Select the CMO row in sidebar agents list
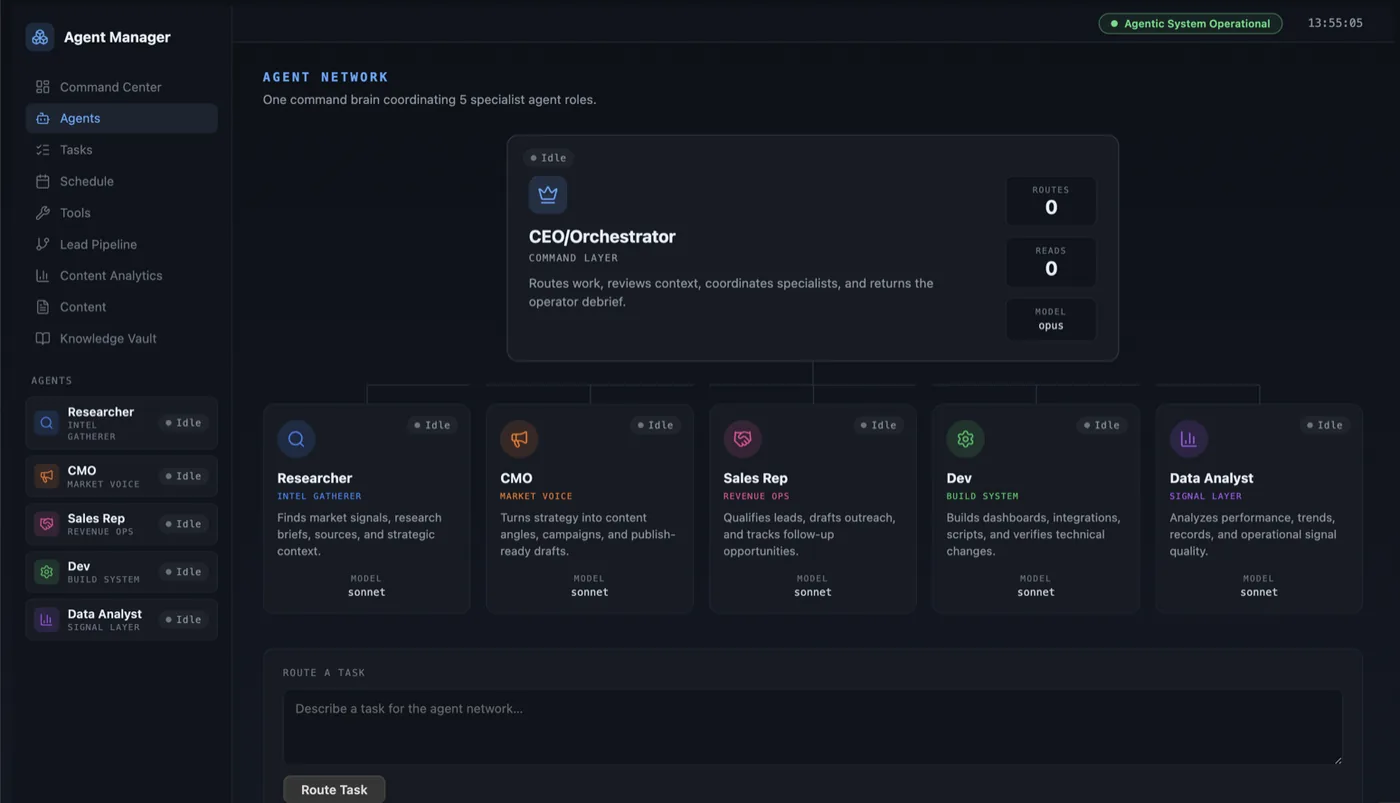This screenshot has height=803, width=1400. pos(122,476)
